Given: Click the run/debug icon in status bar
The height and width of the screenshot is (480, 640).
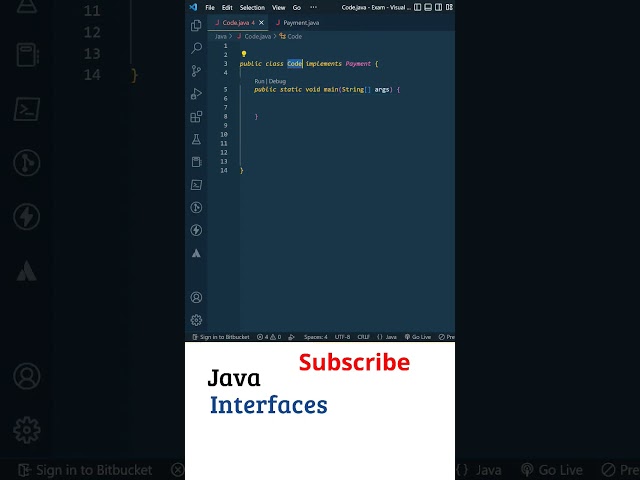Looking at the screenshot, I should point(291,337).
